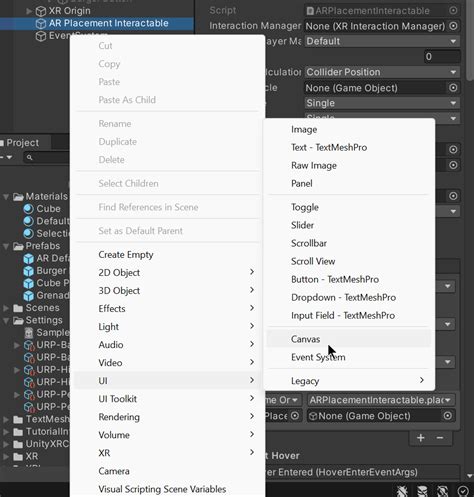This screenshot has width=474, height=497.
Task: Collapse the Materials folder
Action: tap(6, 197)
